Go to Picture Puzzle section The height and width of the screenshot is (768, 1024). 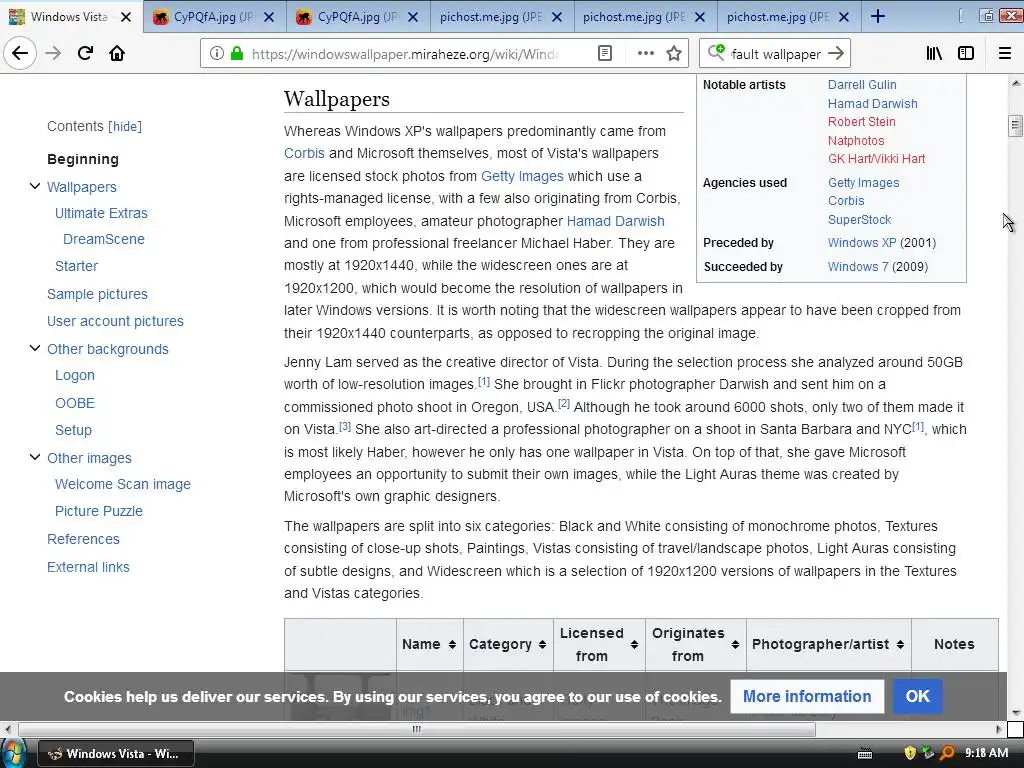(x=99, y=511)
